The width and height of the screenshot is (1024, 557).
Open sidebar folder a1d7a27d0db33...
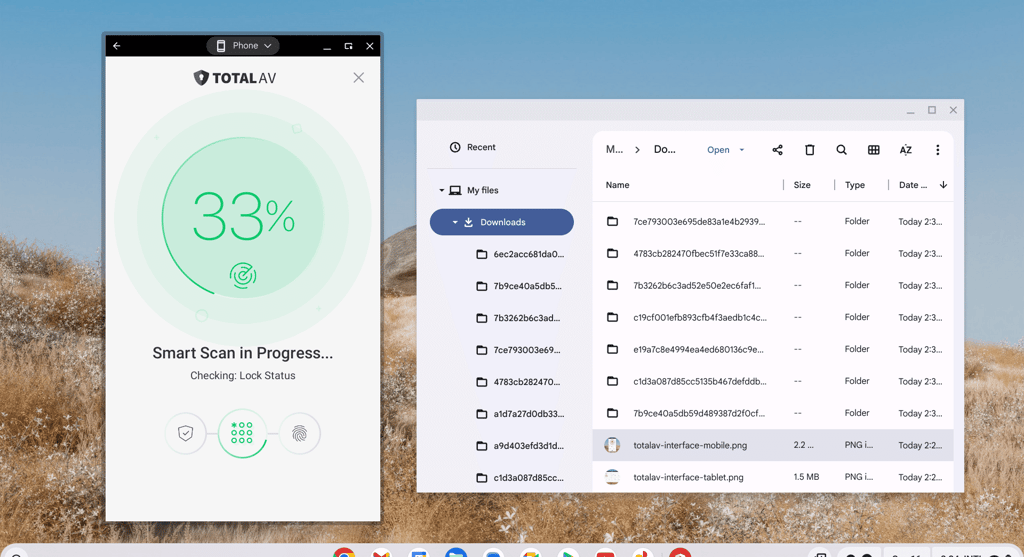(x=520, y=414)
